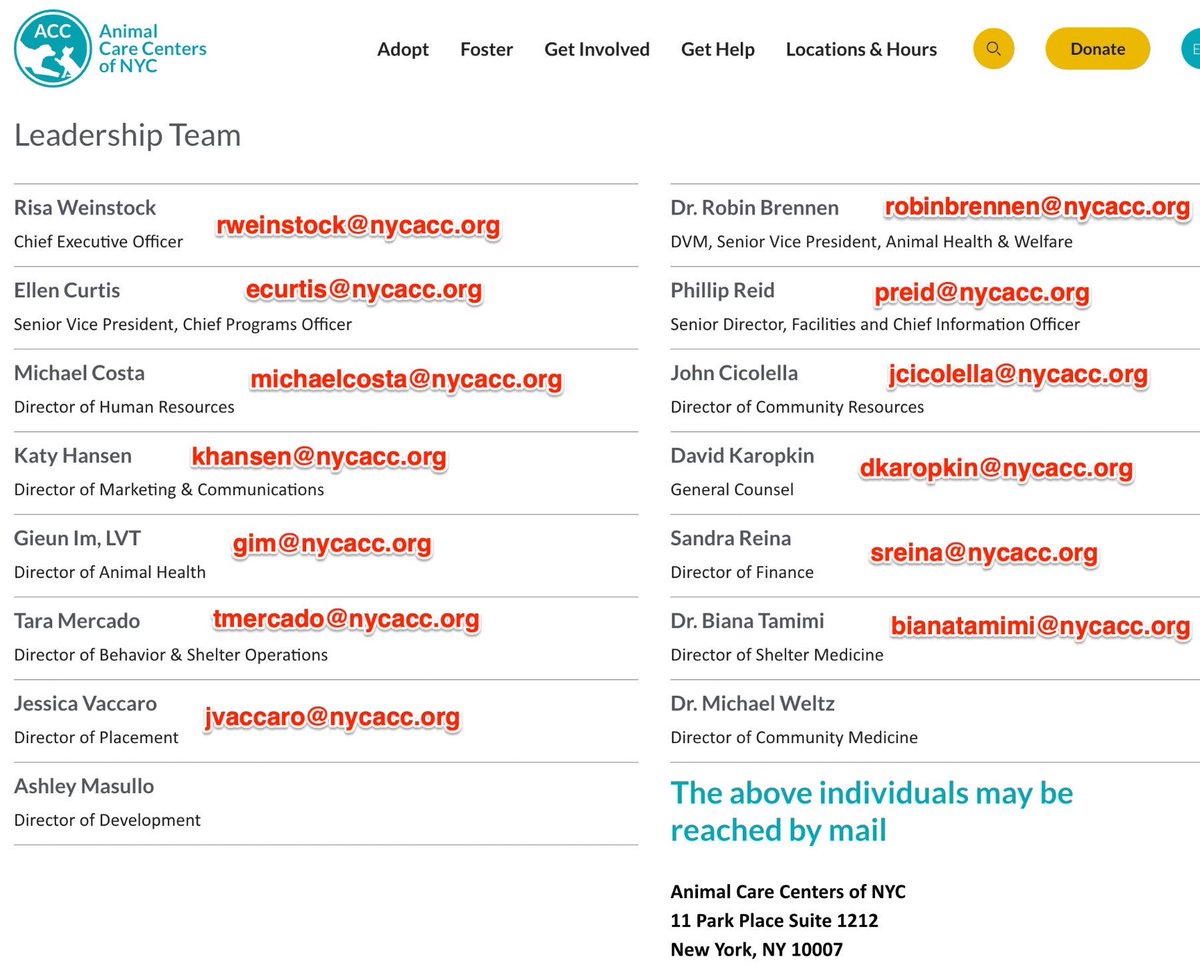This screenshot has width=1200, height=965.
Task: Click the 11 Park Place Suite 1212 address line
Action: pos(775,920)
